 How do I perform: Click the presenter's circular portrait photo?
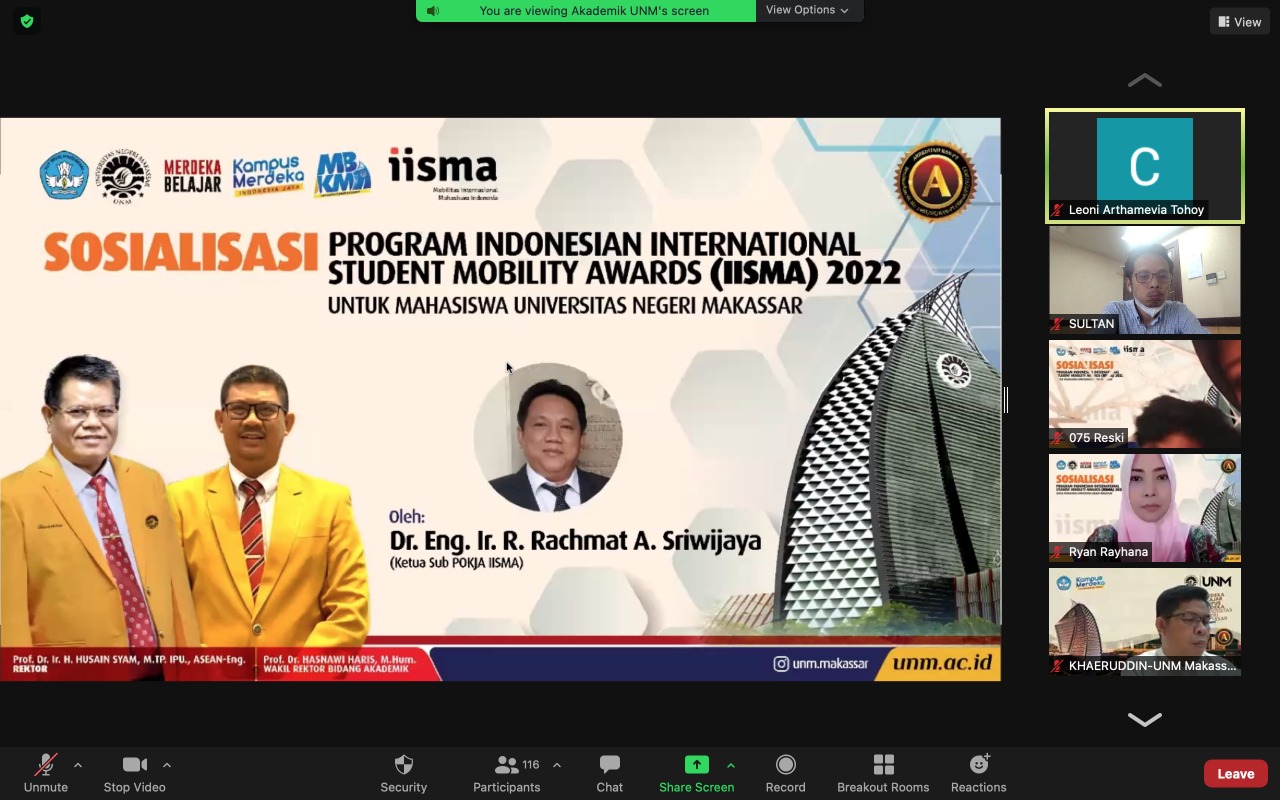548,437
